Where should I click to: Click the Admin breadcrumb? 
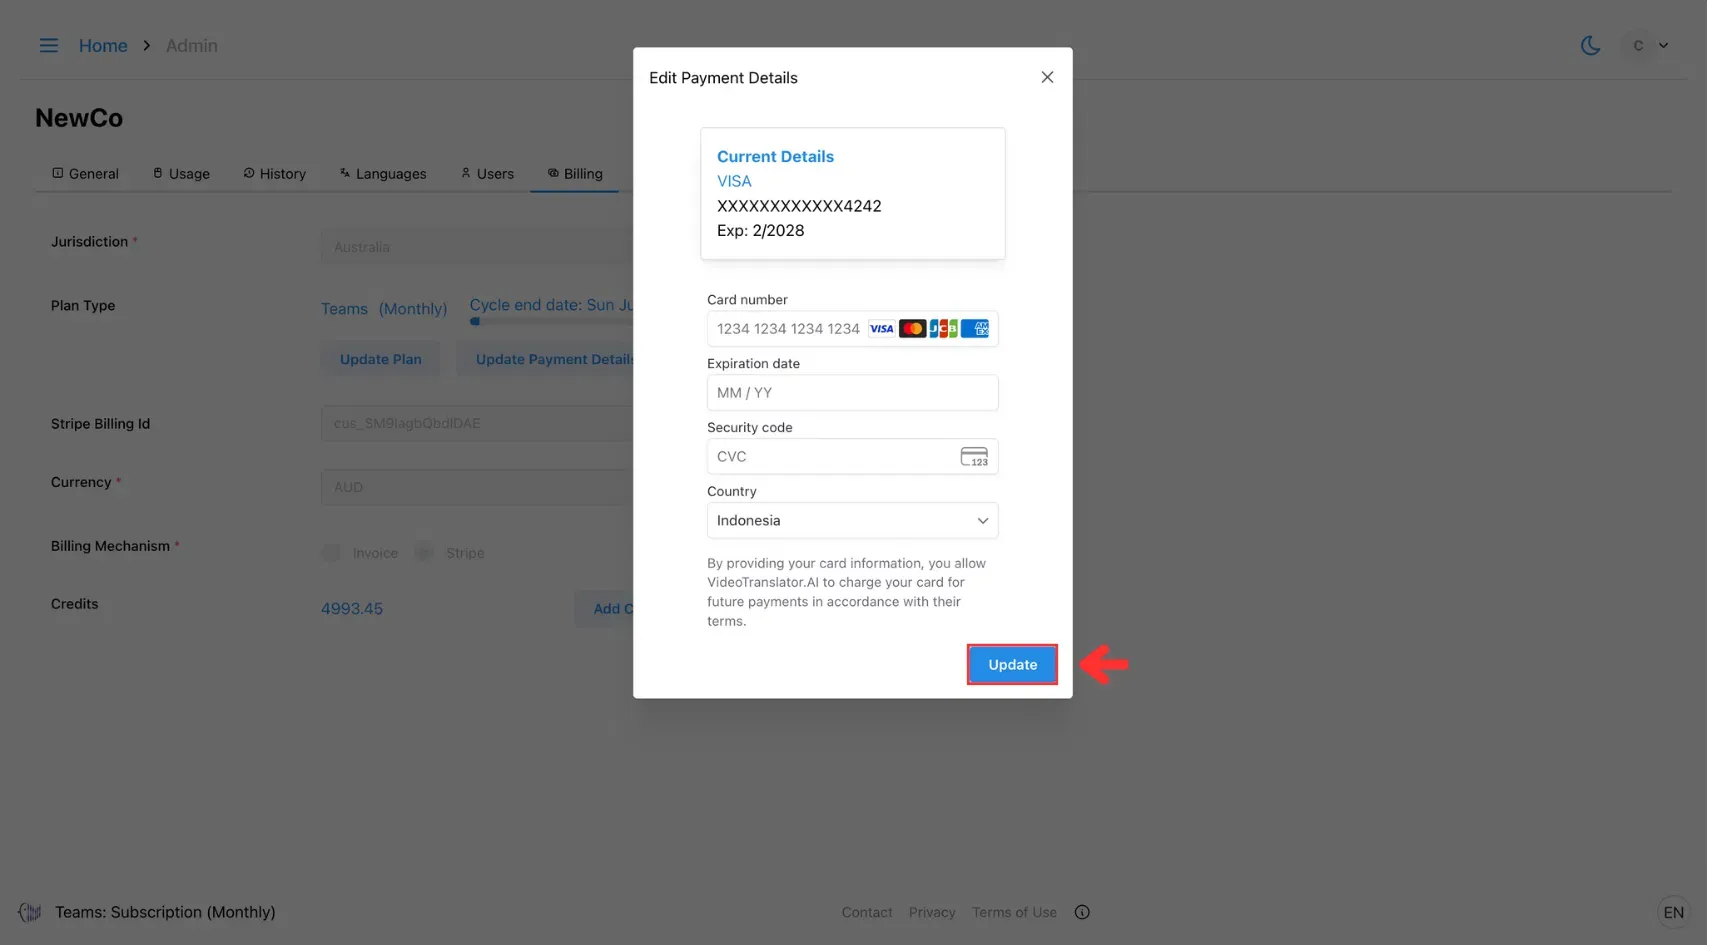point(191,45)
